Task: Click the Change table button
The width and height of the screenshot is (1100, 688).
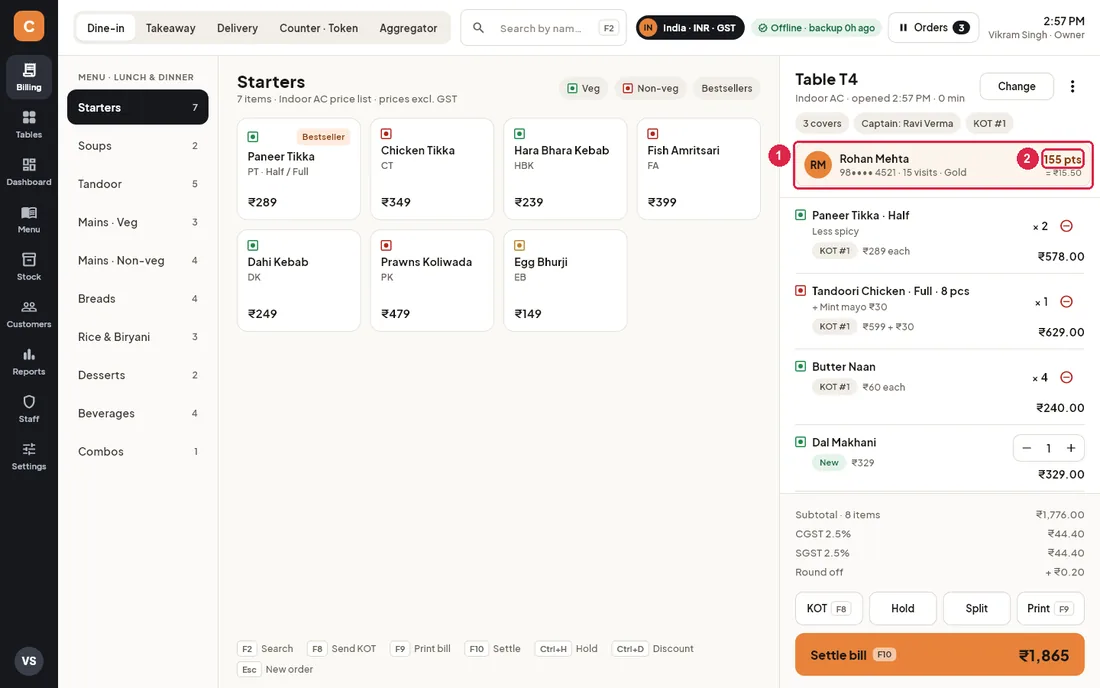Action: pos(1017,86)
